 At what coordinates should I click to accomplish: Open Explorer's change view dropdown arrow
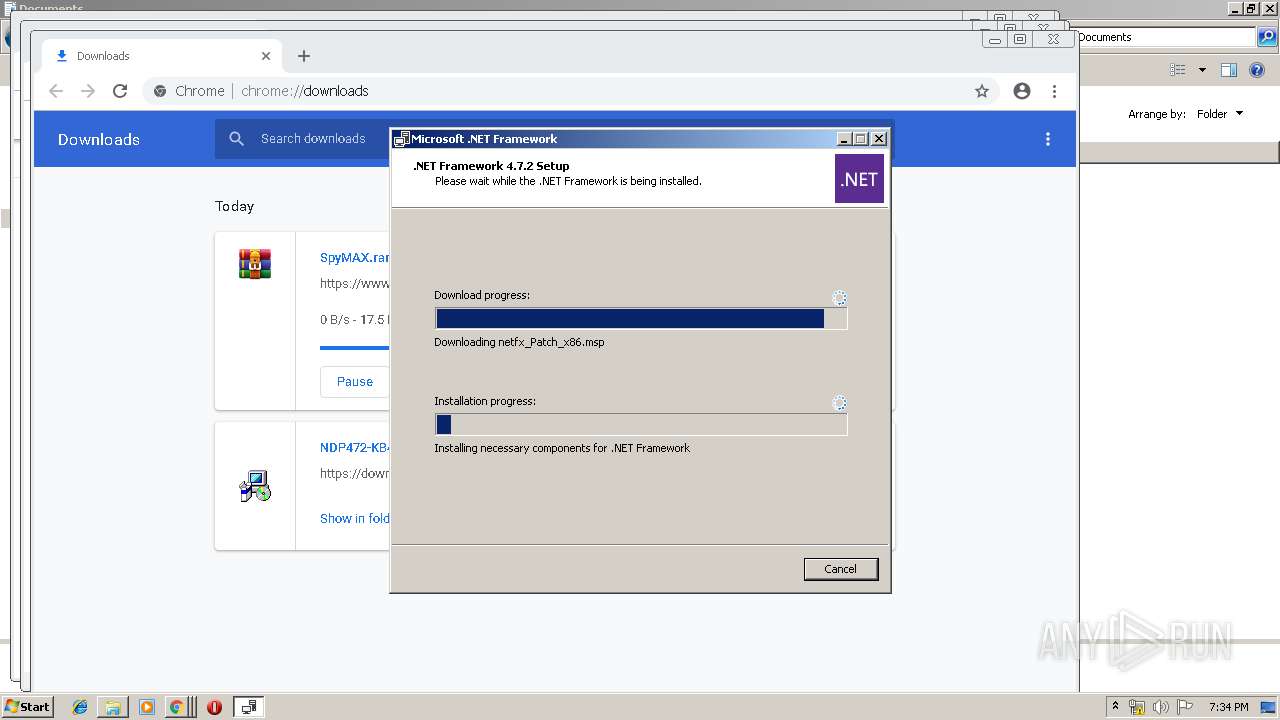pos(1202,70)
